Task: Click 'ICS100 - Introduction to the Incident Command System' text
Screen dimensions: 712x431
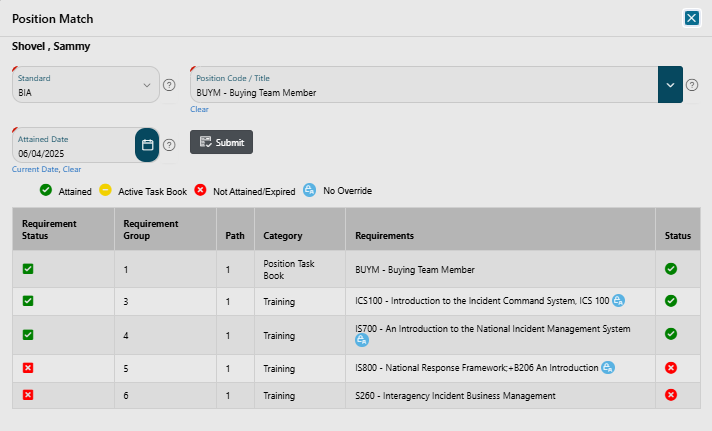Action: 482,301
